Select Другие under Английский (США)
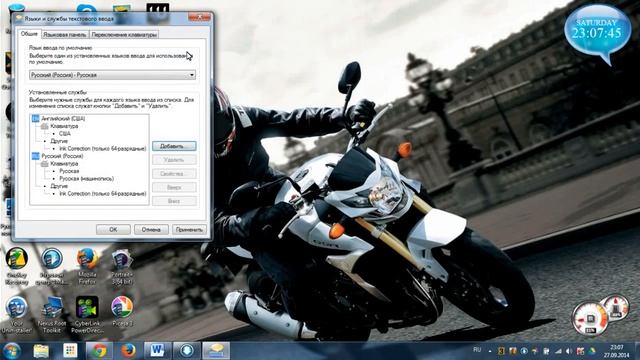The width and height of the screenshot is (640, 360). [x=59, y=141]
